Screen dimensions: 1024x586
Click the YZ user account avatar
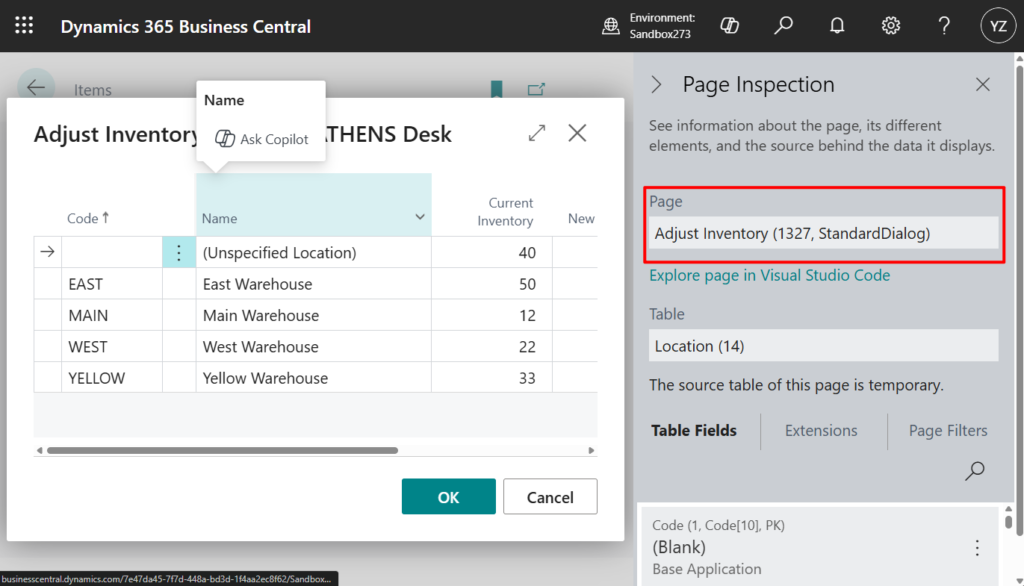pyautogui.click(x=997, y=26)
